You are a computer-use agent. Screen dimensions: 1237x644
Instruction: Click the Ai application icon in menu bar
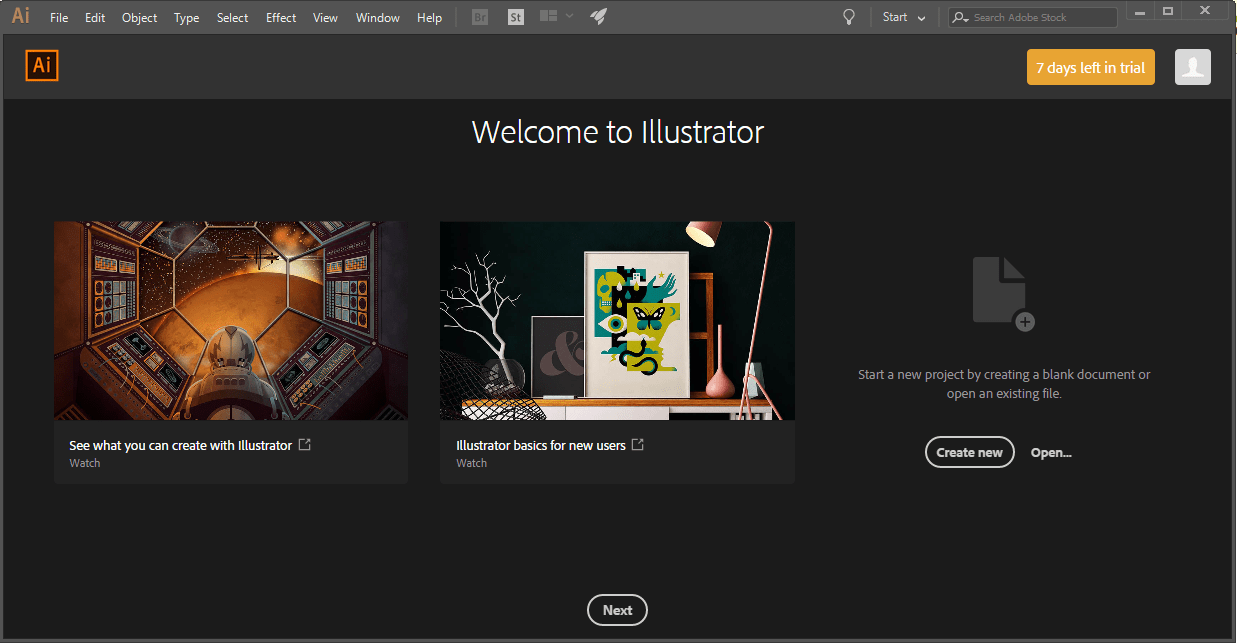click(20, 16)
